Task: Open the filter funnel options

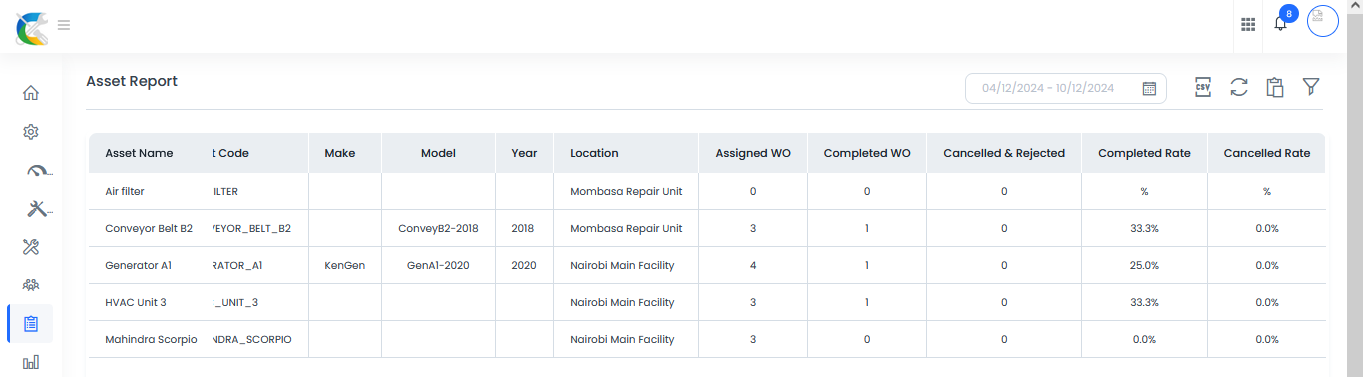Action: click(1311, 87)
